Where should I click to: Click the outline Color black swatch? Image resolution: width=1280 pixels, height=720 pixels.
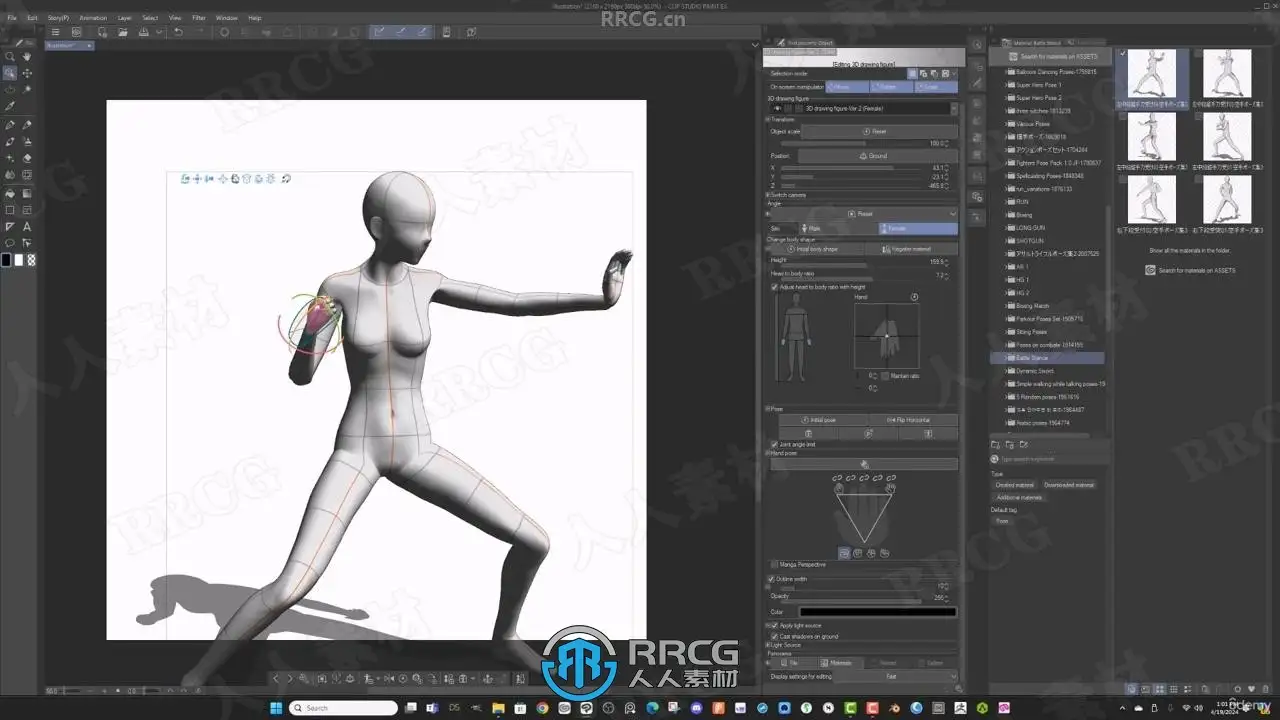click(878, 612)
